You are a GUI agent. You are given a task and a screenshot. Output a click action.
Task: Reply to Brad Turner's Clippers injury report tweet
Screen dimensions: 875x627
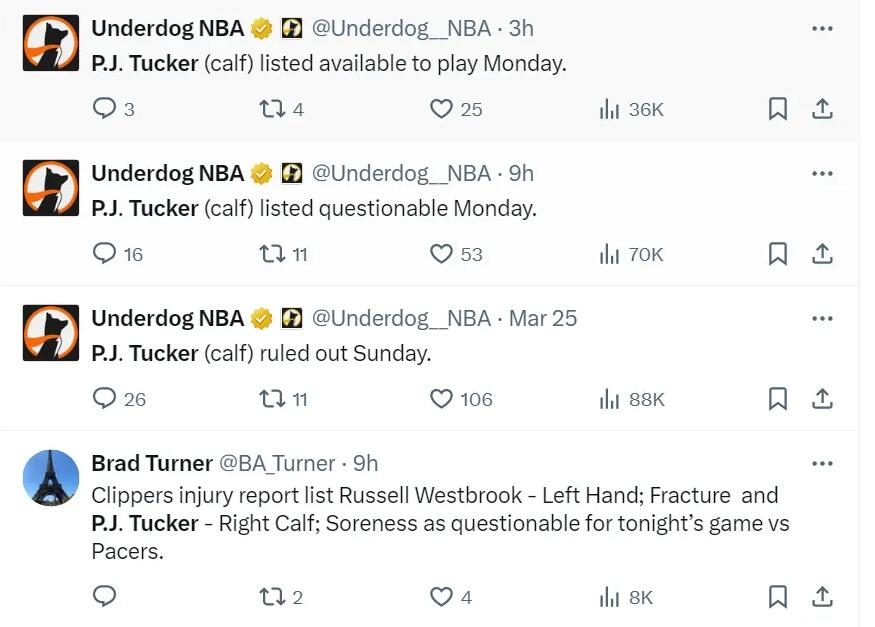[104, 597]
